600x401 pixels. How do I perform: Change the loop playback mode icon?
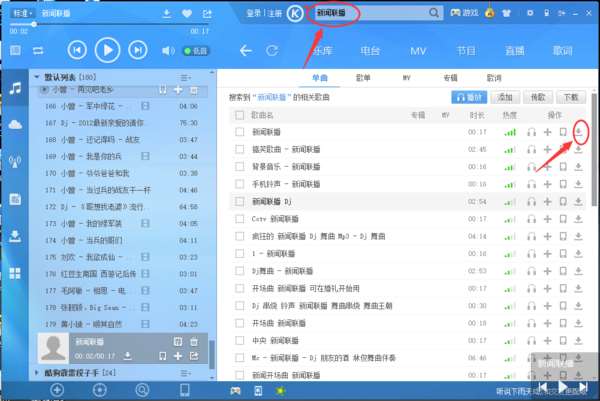[x=38, y=51]
